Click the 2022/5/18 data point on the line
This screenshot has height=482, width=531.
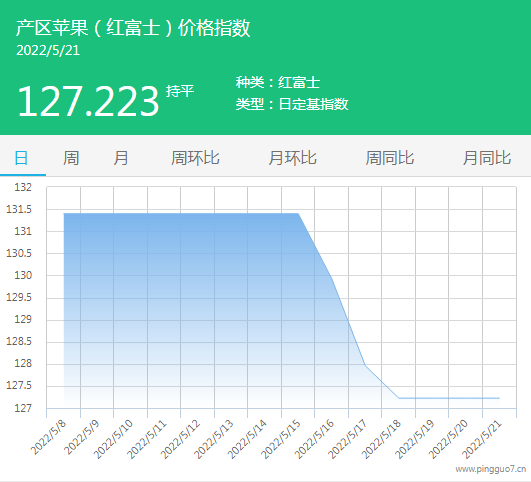(399, 398)
